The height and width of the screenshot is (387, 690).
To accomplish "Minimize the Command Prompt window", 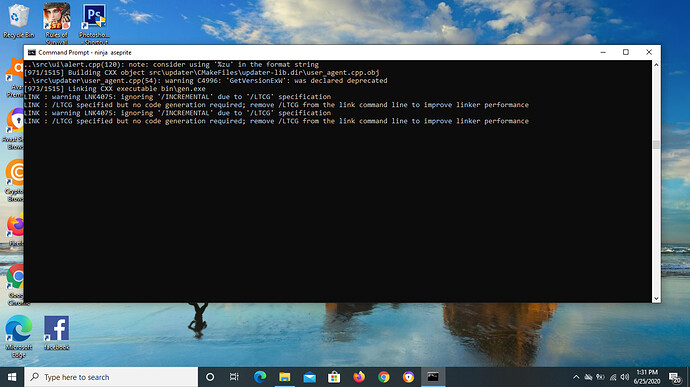I will 603,52.
